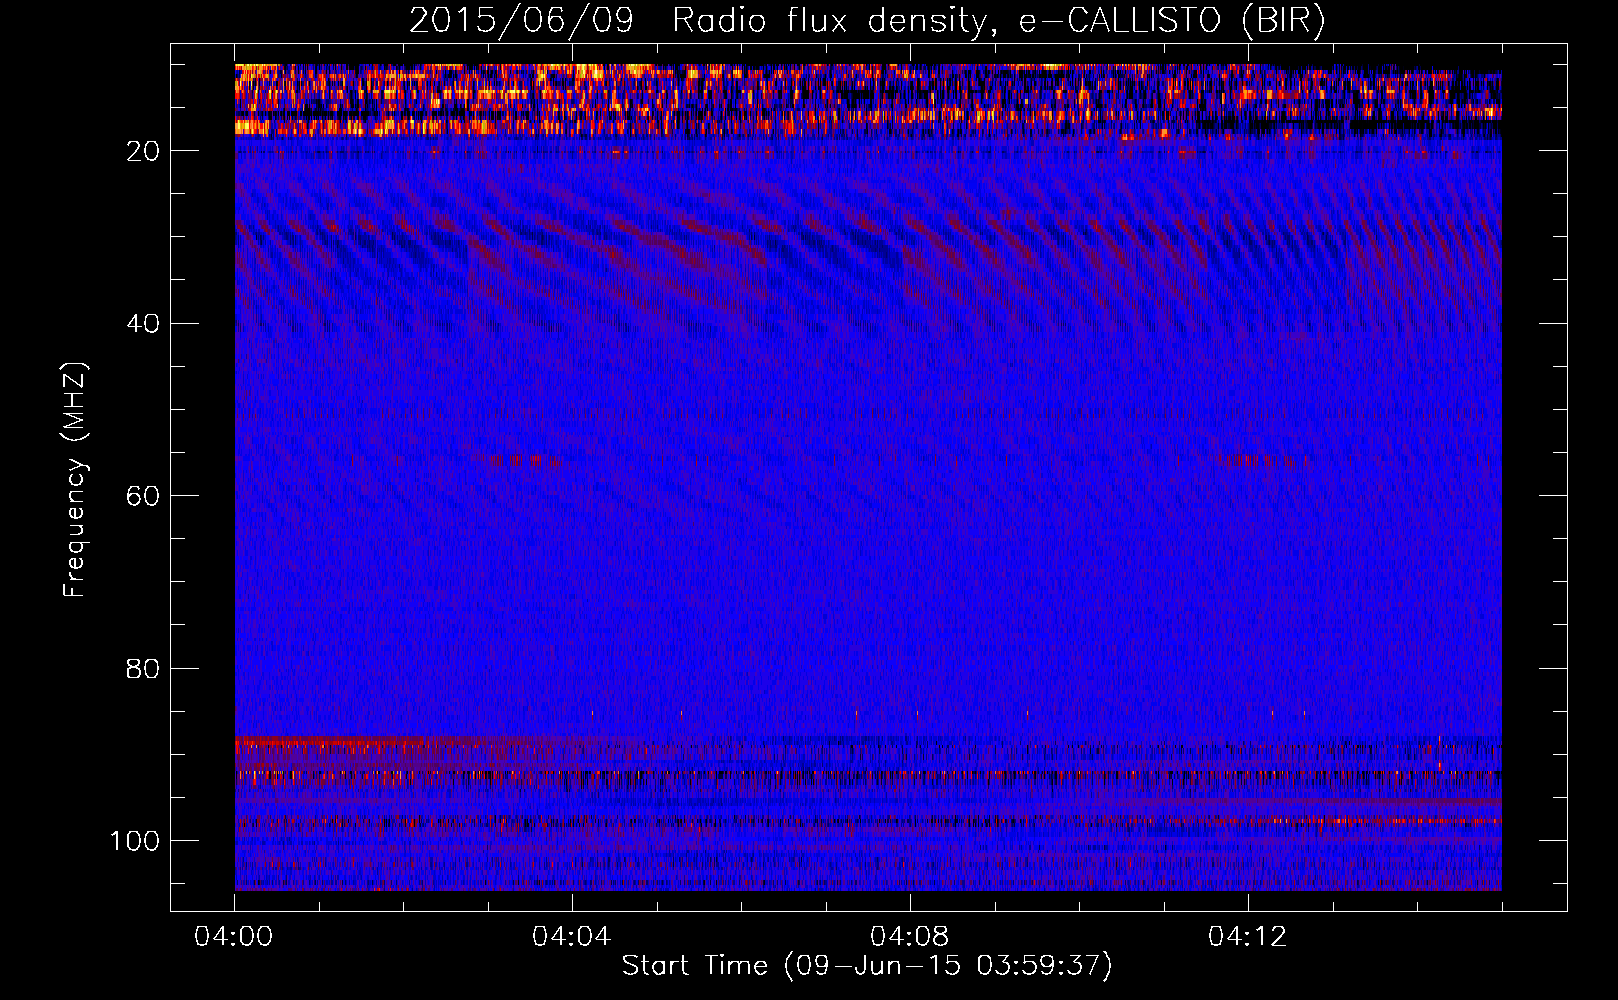Click the 'Start Time (09-Jun-15 03:59:37)' label
Viewport: 1618px width, 1000px height.
[867, 966]
